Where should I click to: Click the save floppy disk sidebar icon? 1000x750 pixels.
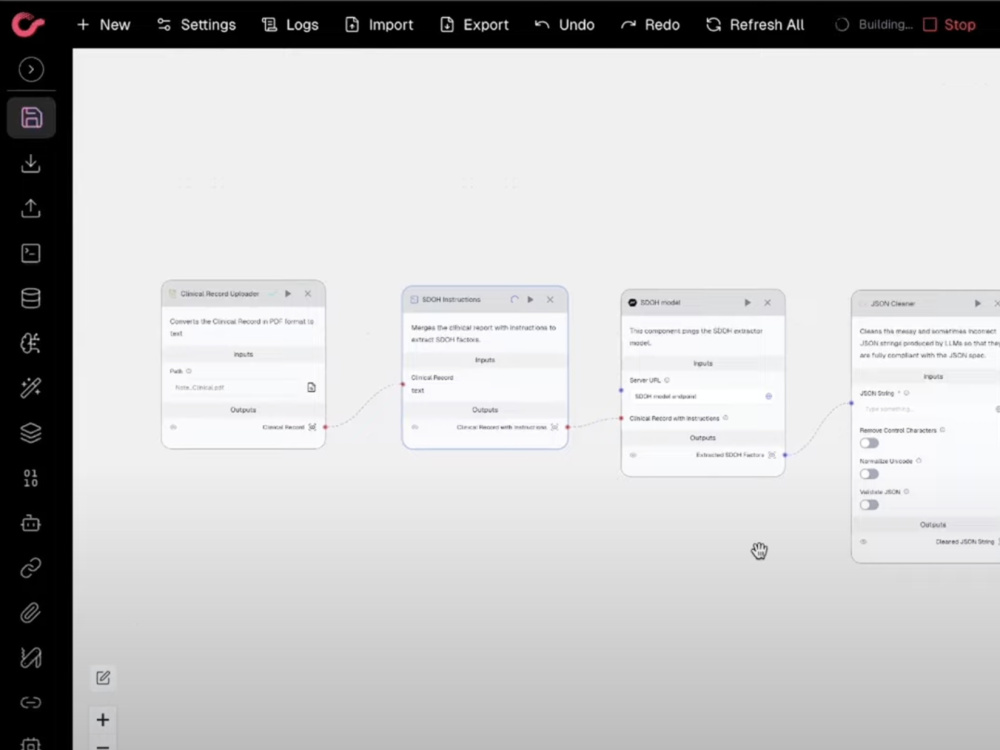point(31,118)
